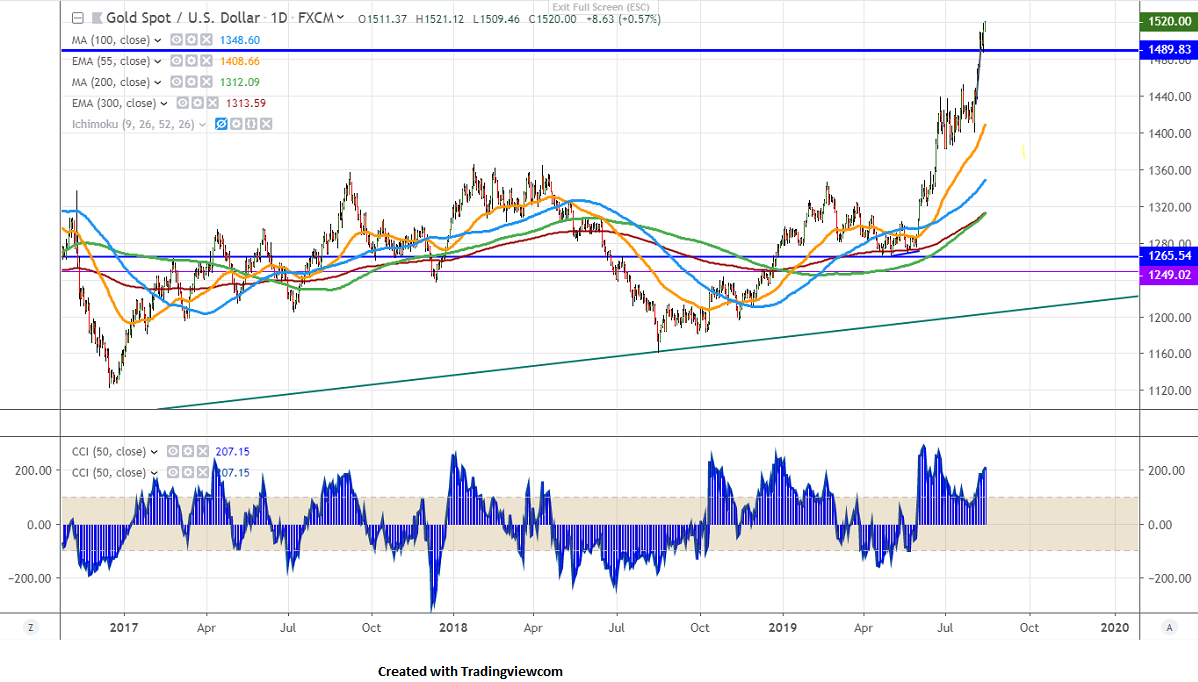Expand the MA (200, close) dropdown arrow
Image resolution: width=1198 pixels, height=682 pixels.
click(157, 82)
